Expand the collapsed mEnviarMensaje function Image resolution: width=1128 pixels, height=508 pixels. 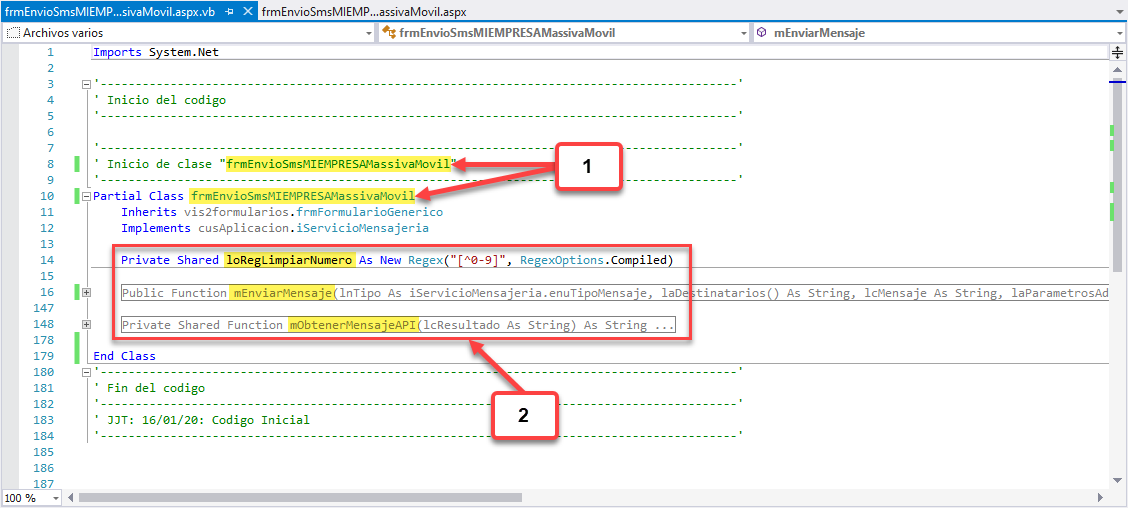coord(86,292)
